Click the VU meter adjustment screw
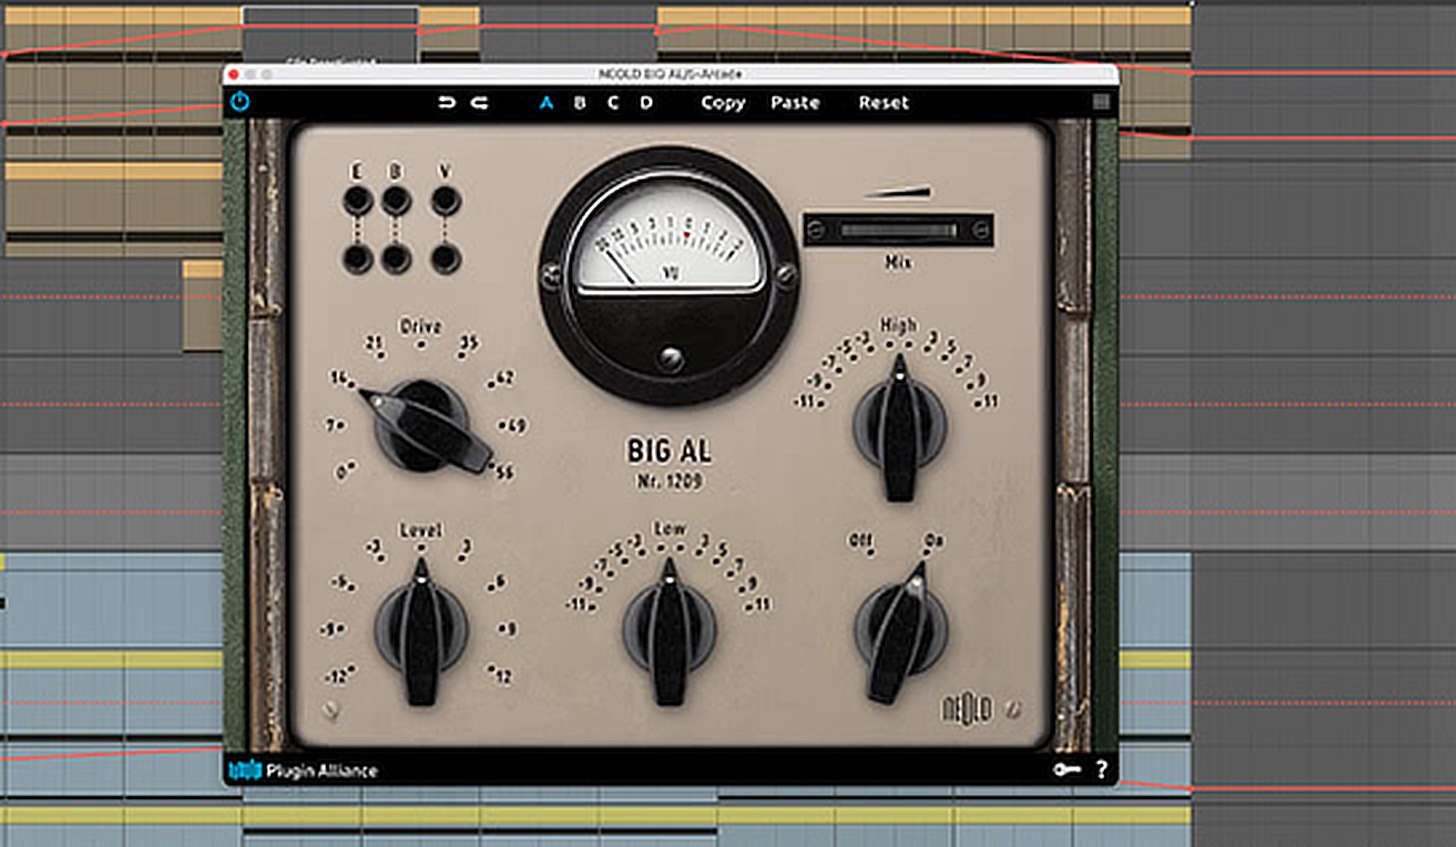1456x847 pixels. point(670,359)
